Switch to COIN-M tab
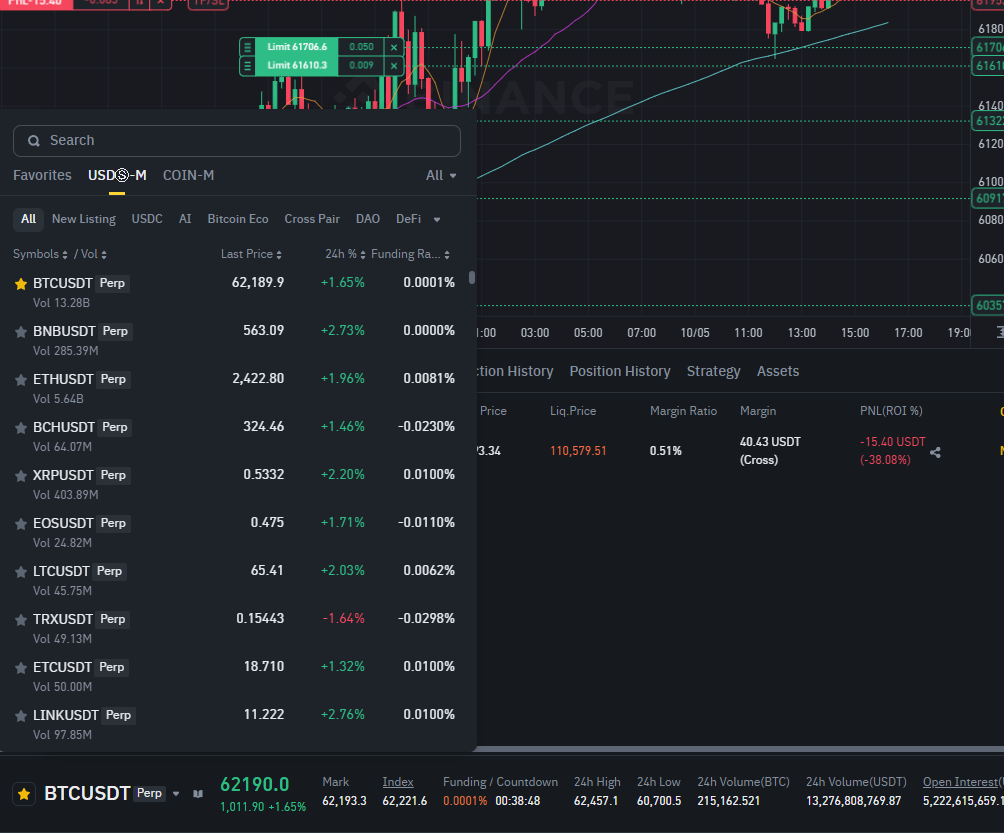The width and height of the screenshot is (1004, 833). coord(188,175)
